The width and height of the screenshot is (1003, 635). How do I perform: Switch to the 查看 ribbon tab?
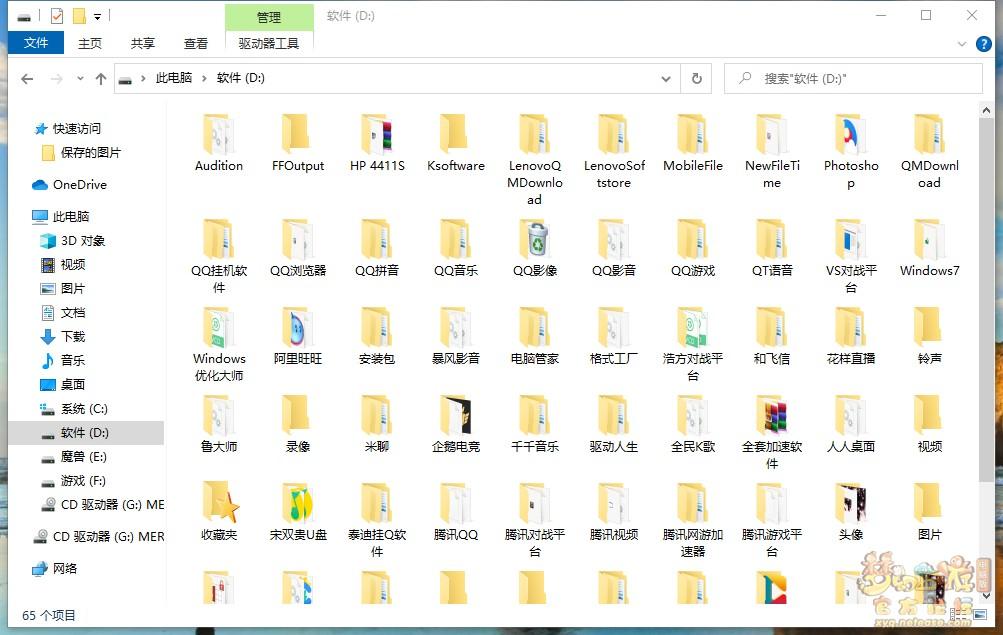(196, 43)
